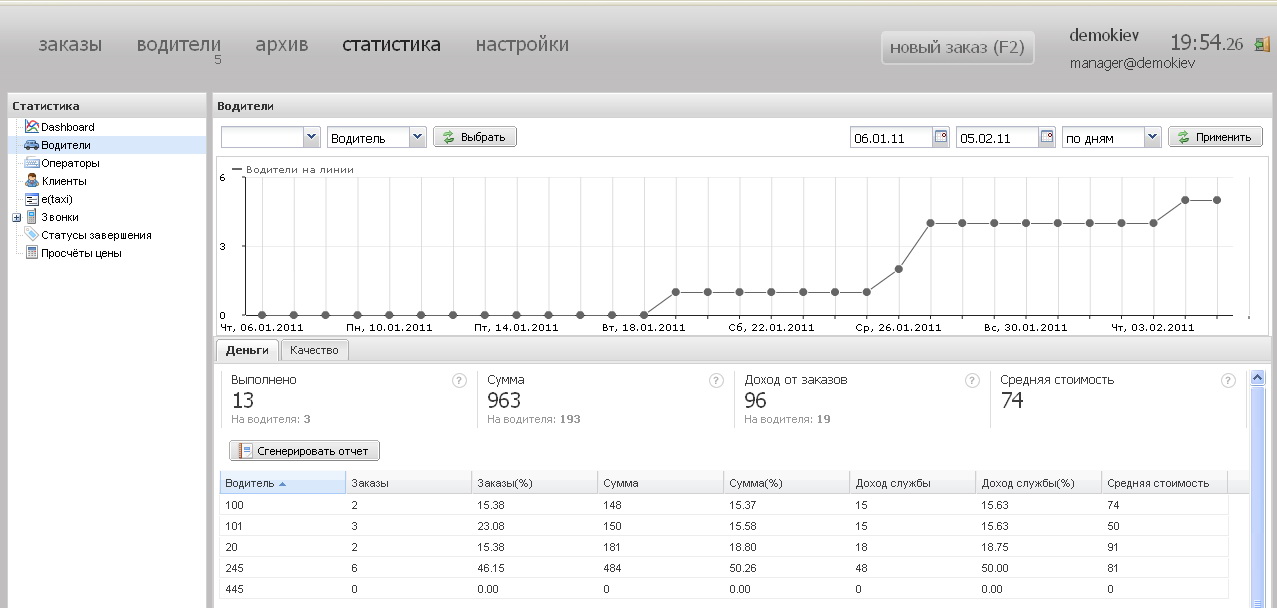
Task: Open the водители menu
Action: click(x=179, y=44)
